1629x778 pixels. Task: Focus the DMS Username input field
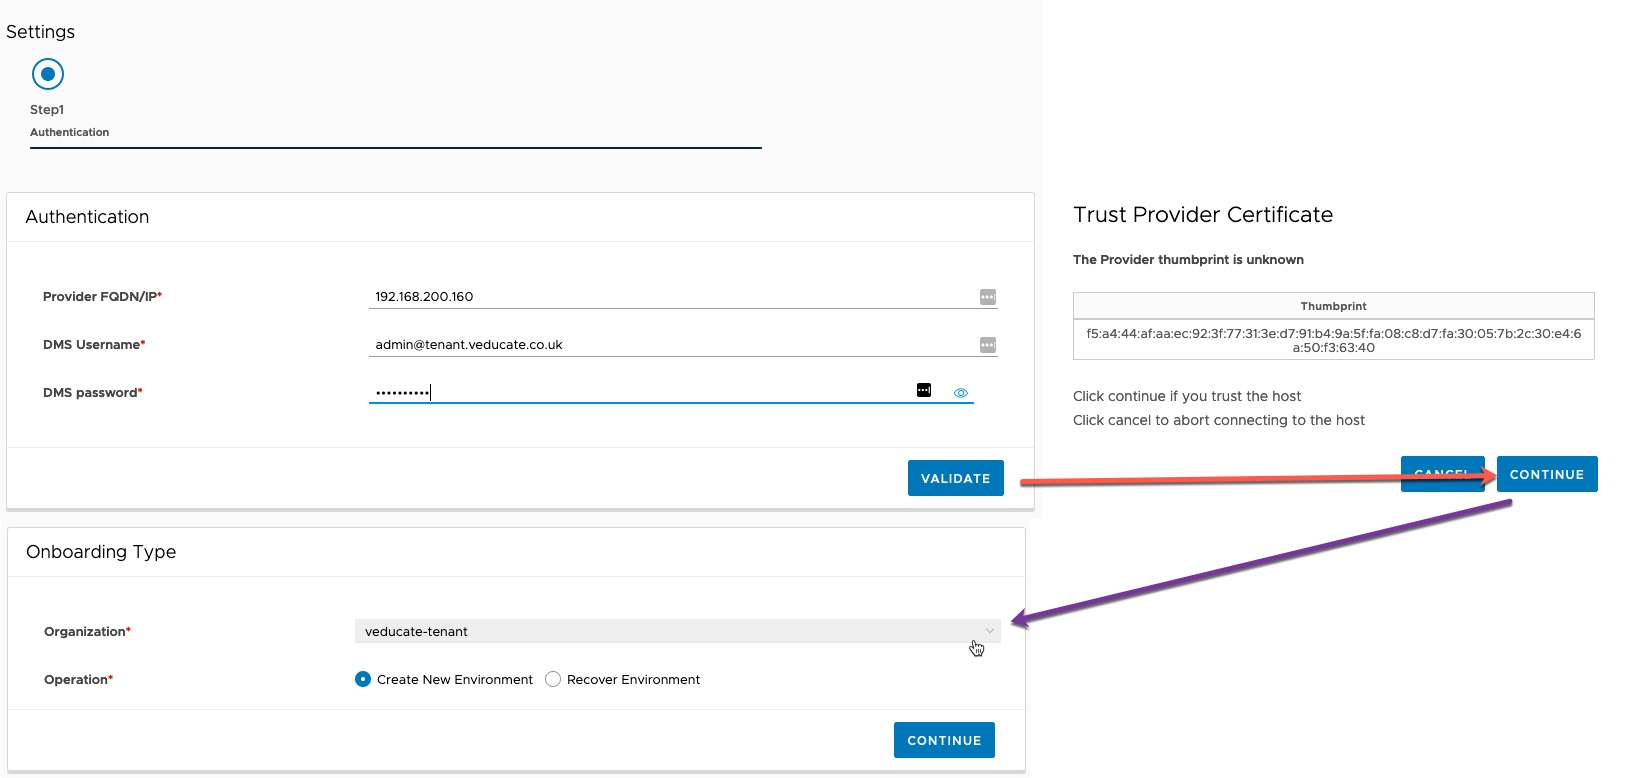[683, 345]
